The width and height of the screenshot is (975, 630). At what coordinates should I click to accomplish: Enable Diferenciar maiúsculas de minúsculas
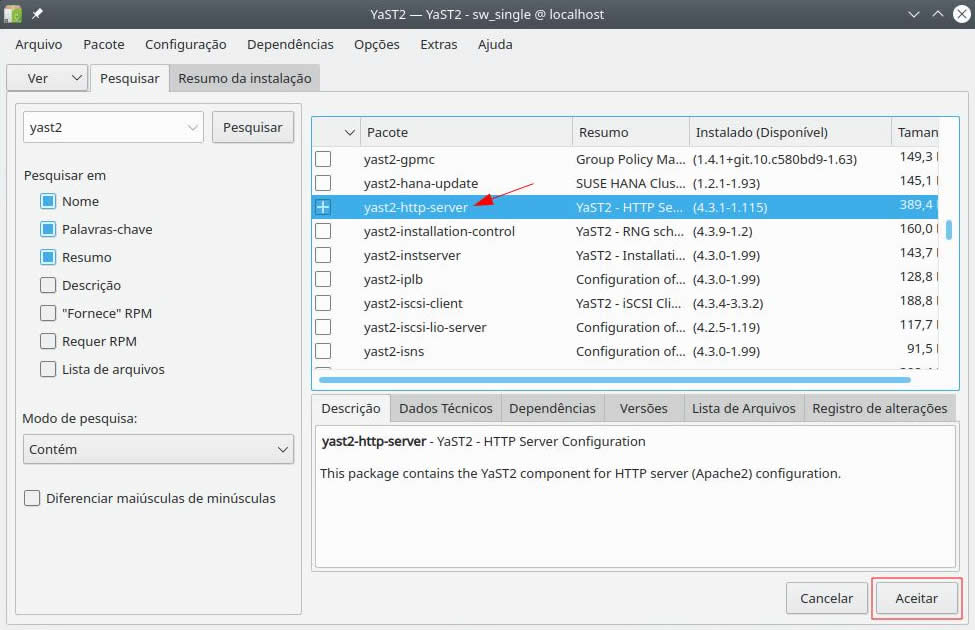click(x=32, y=498)
